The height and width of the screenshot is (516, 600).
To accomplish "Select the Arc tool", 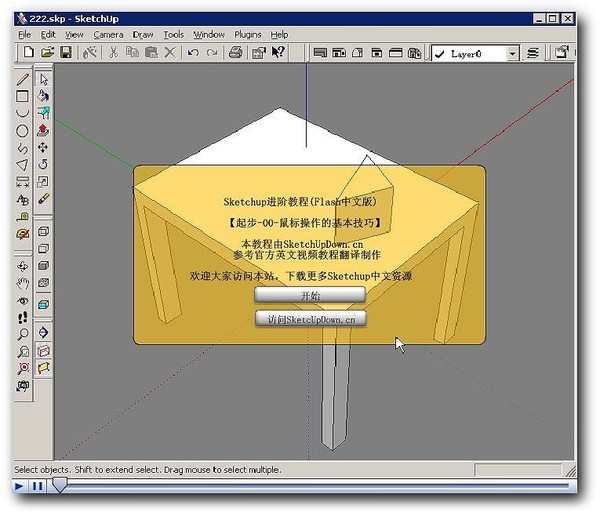I will click(x=23, y=113).
